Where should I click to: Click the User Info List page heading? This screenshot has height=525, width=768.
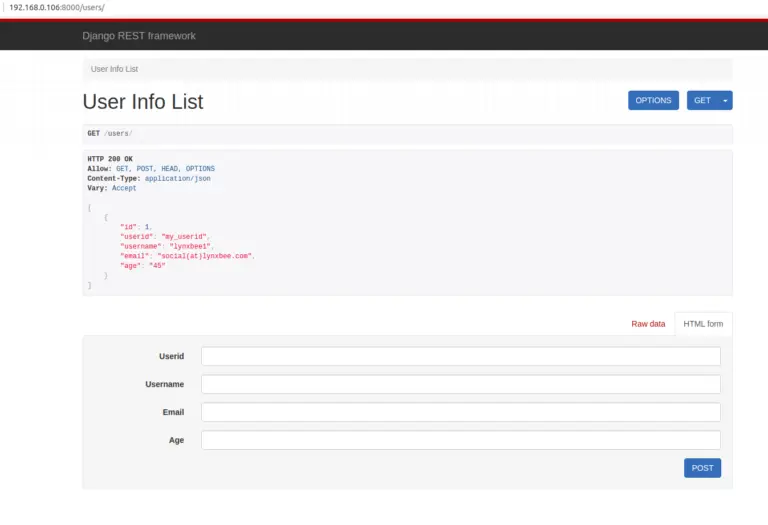[142, 101]
